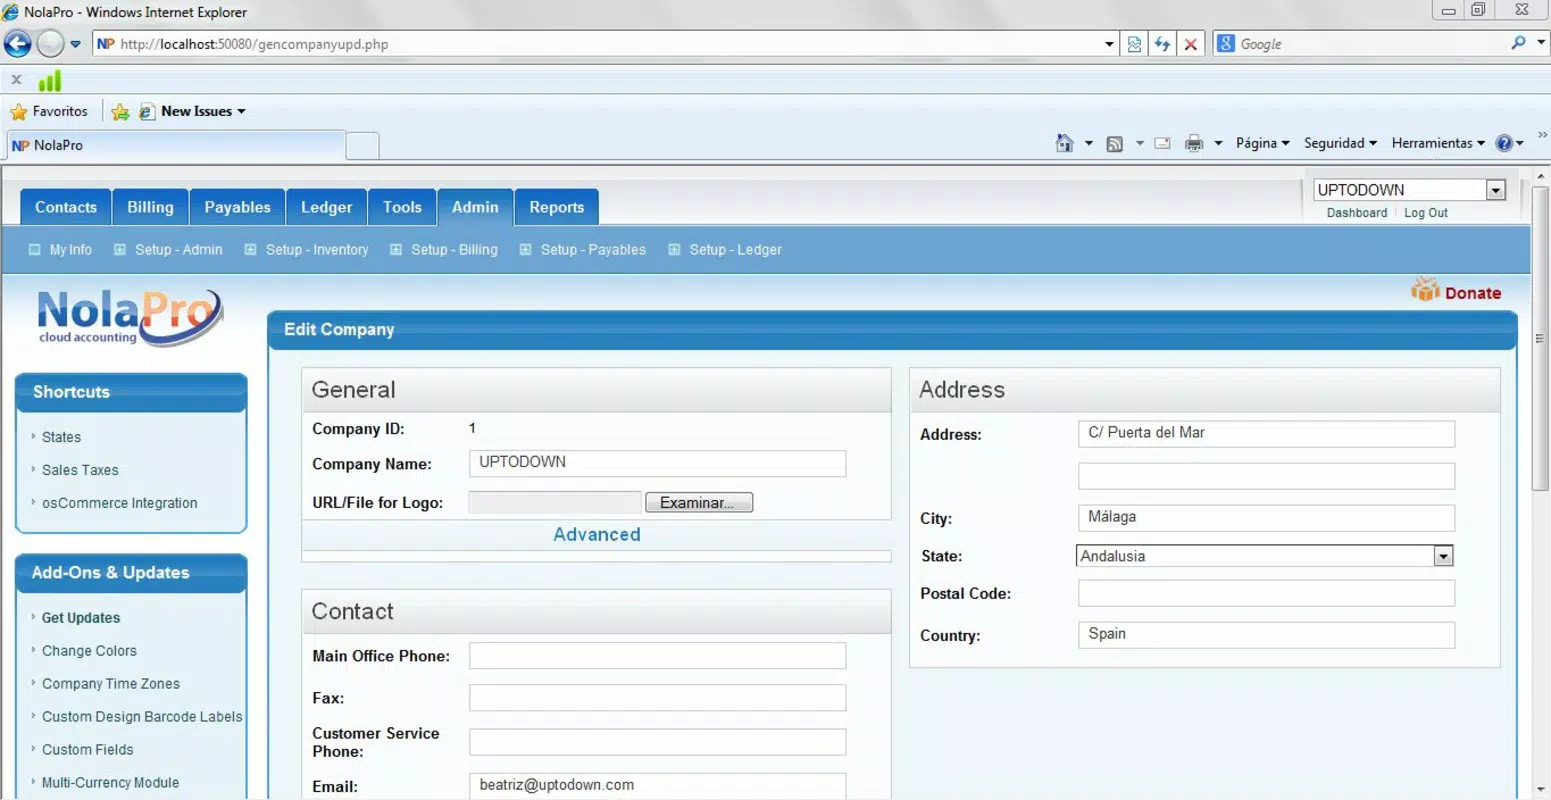1551x800 pixels.
Task: Expand the Advanced settings link
Action: coord(597,535)
